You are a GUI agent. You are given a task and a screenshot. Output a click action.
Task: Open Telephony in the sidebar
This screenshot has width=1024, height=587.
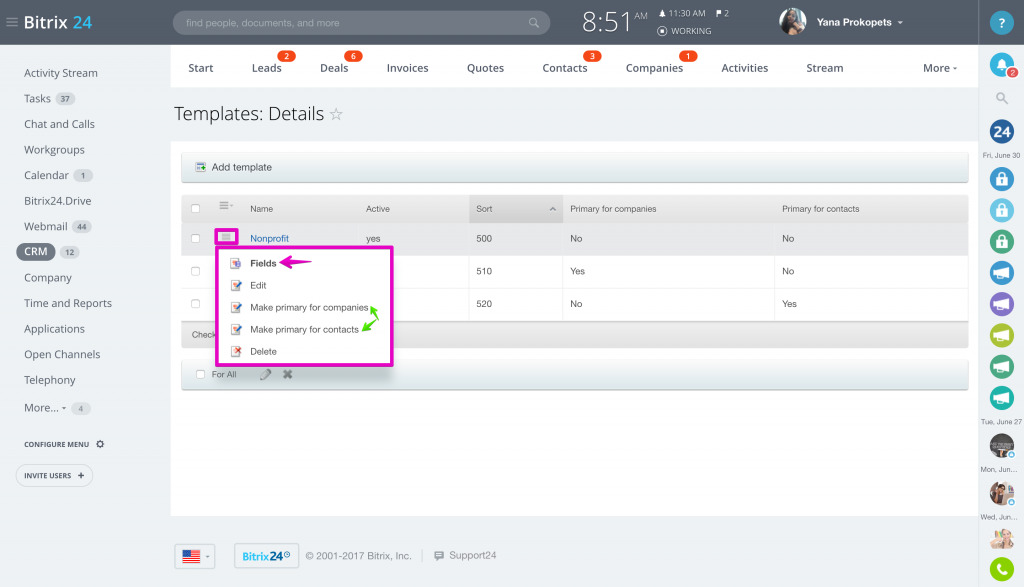tap(50, 380)
